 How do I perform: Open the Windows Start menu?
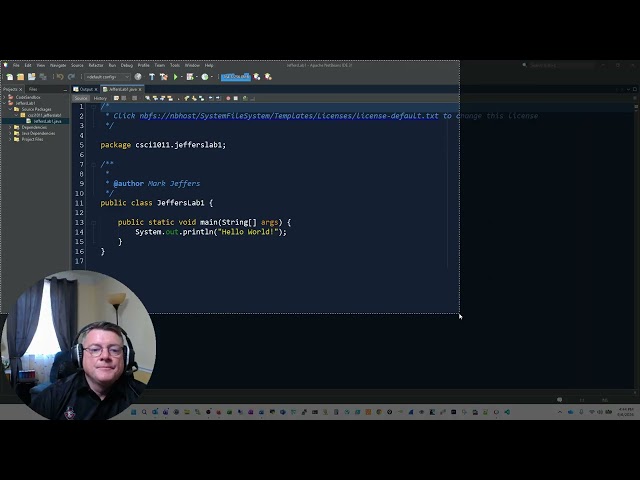point(133,412)
